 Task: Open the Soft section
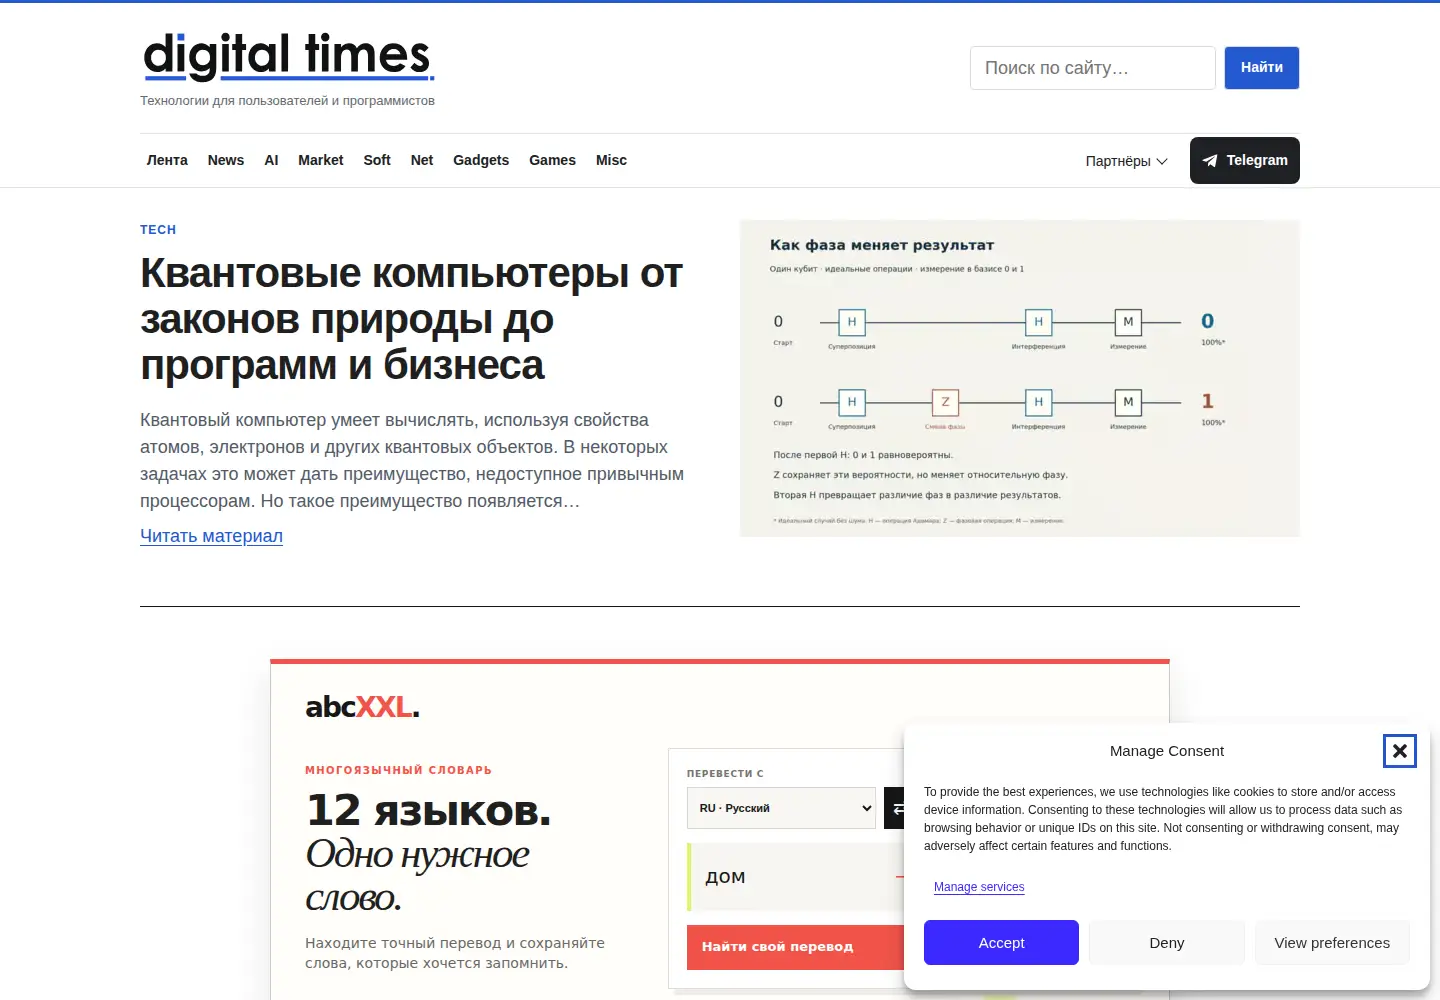(x=377, y=160)
